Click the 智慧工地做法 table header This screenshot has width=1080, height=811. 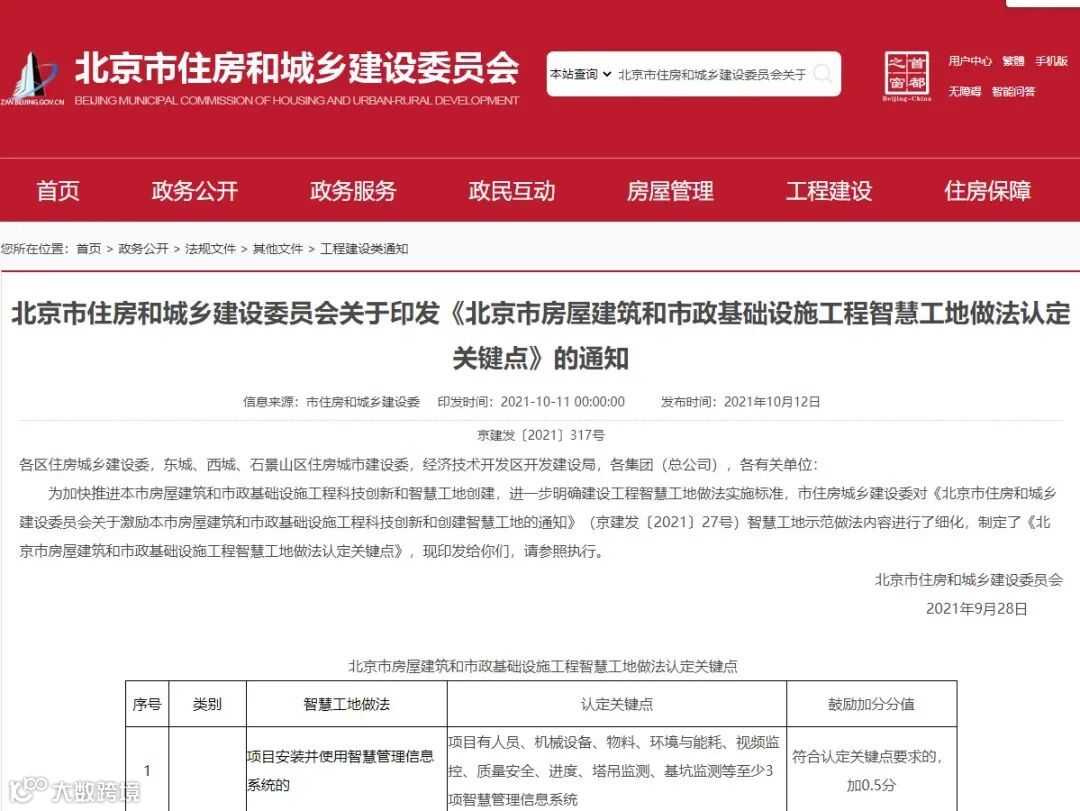346,704
